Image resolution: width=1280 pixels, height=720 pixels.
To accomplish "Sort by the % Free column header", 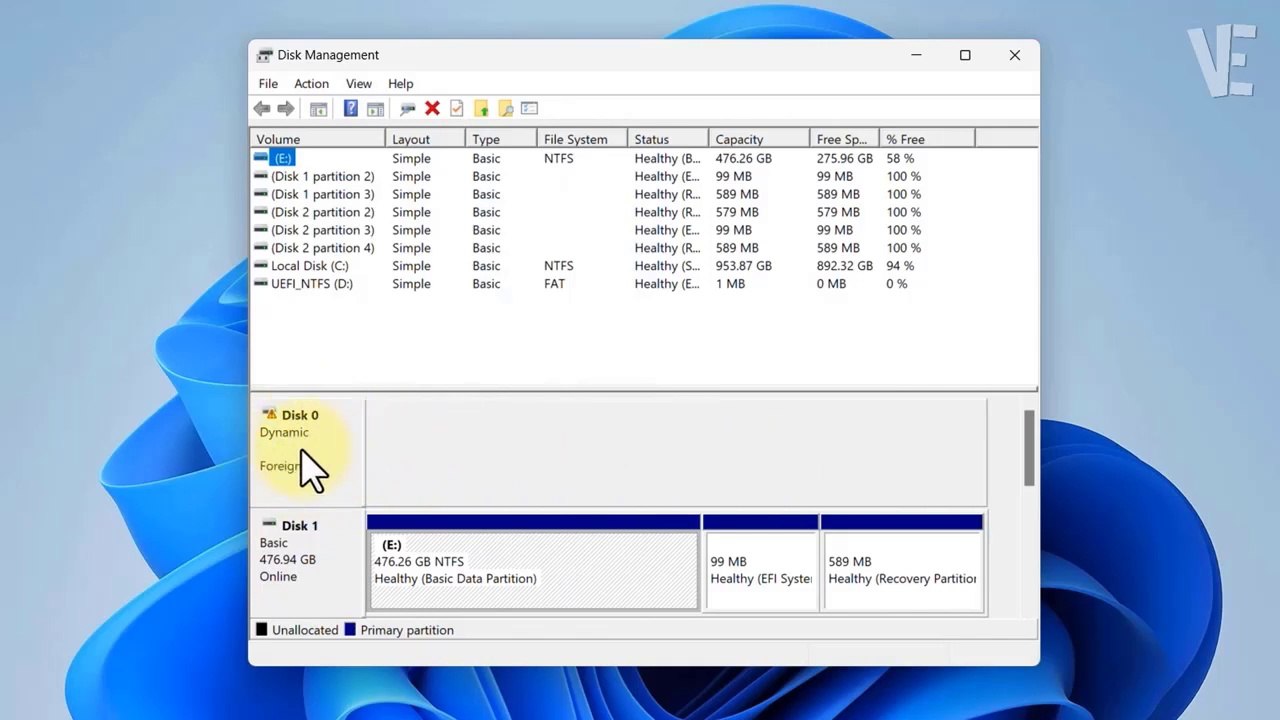I will 927,139.
